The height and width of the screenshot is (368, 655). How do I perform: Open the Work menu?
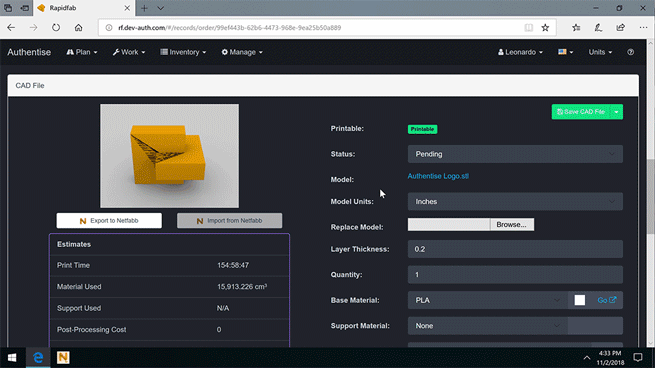tap(129, 52)
